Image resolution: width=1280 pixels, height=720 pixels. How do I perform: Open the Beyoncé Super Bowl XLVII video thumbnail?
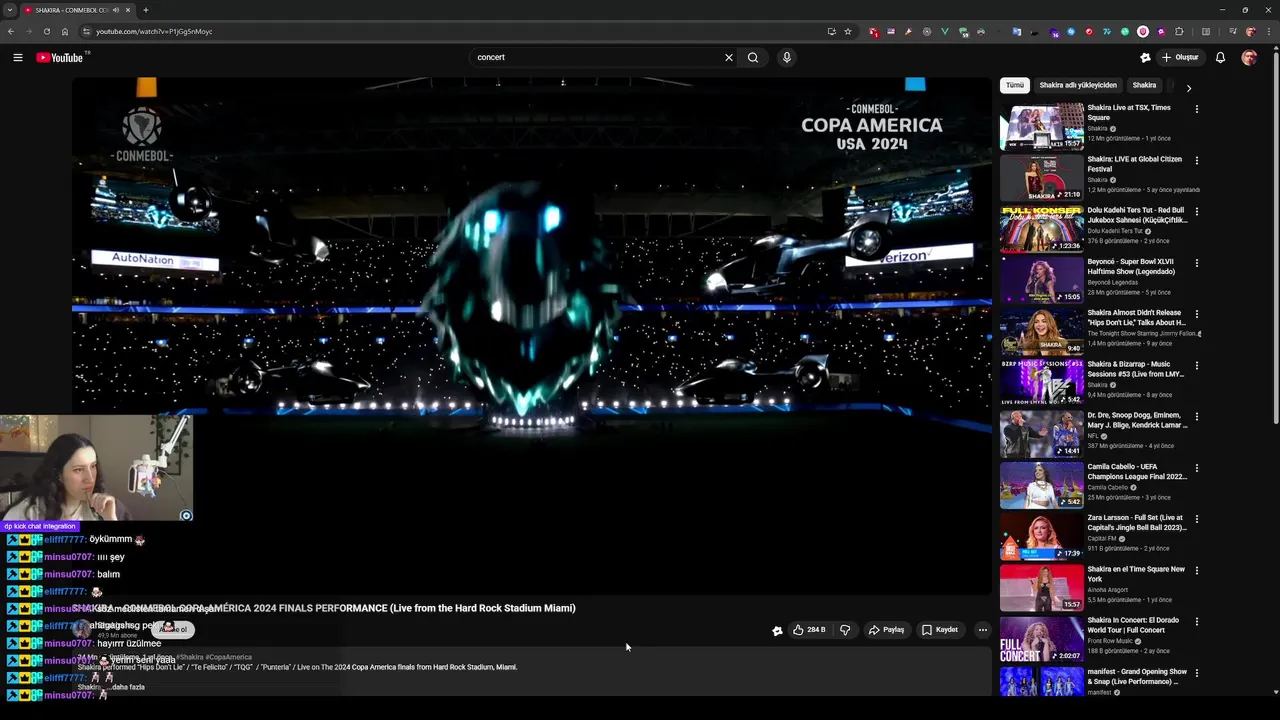(x=1041, y=280)
